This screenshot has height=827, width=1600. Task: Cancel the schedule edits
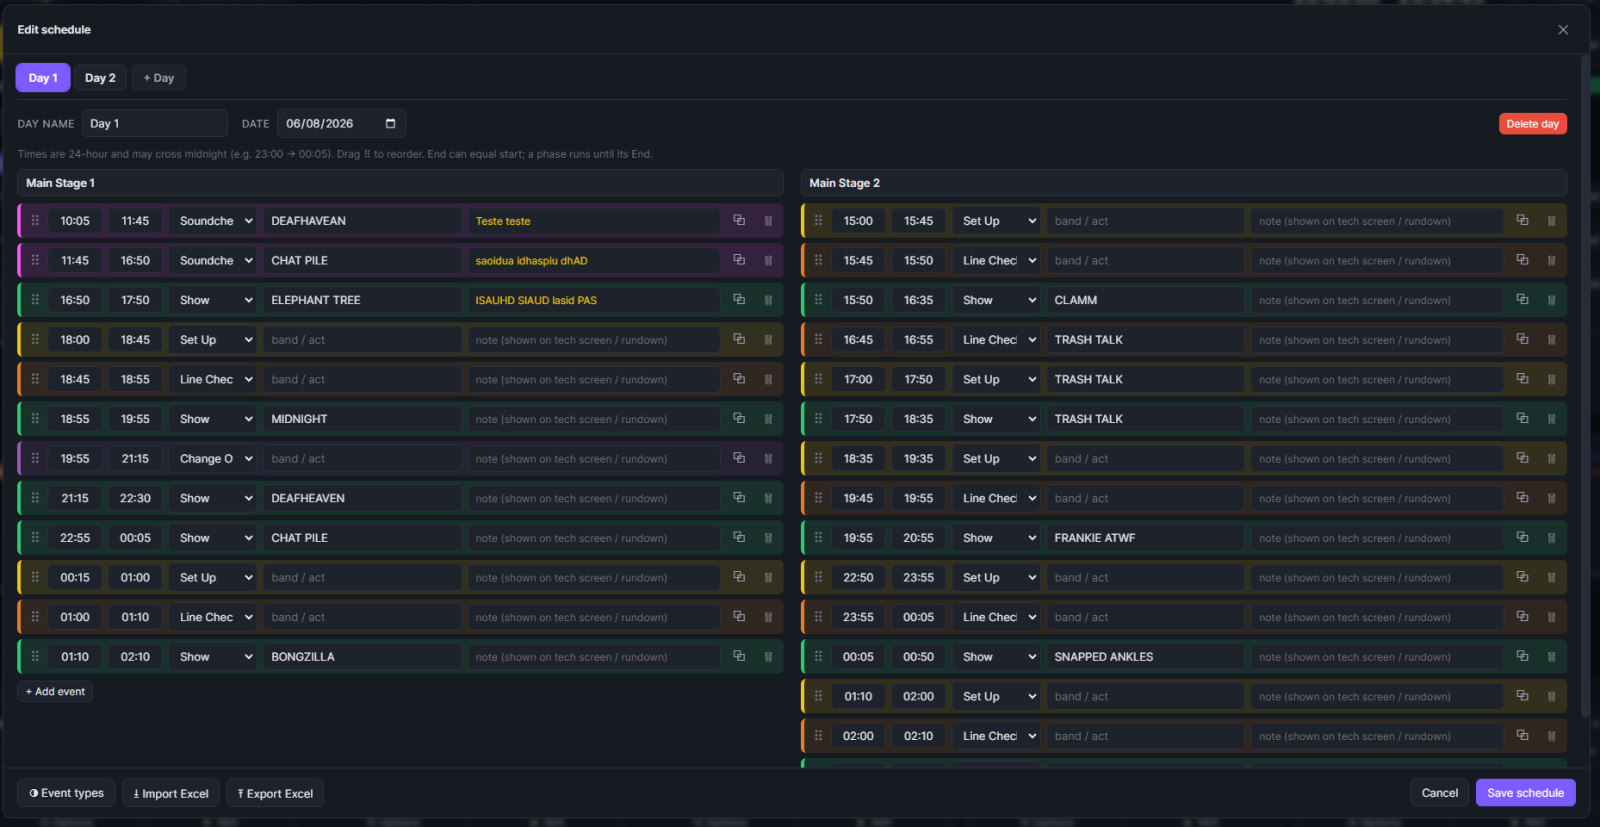click(1440, 793)
